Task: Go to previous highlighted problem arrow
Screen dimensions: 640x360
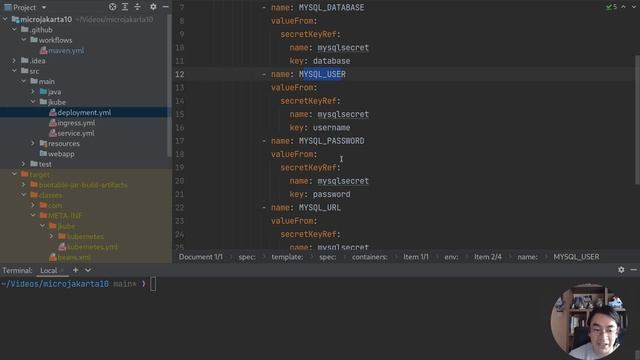Action: click(x=623, y=7)
